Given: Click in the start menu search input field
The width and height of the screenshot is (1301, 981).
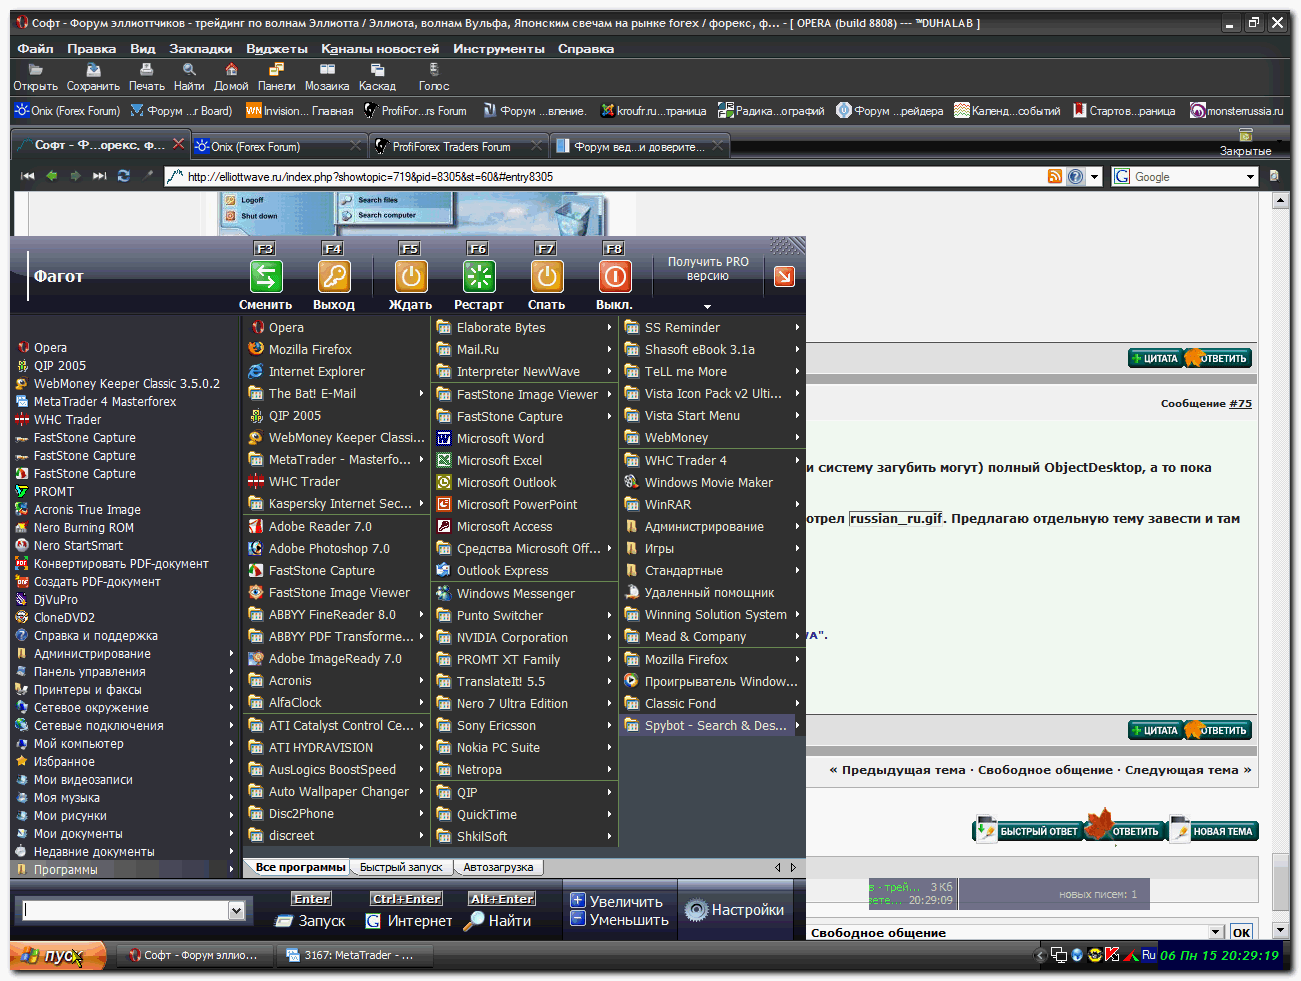Looking at the screenshot, I should click(x=125, y=910).
